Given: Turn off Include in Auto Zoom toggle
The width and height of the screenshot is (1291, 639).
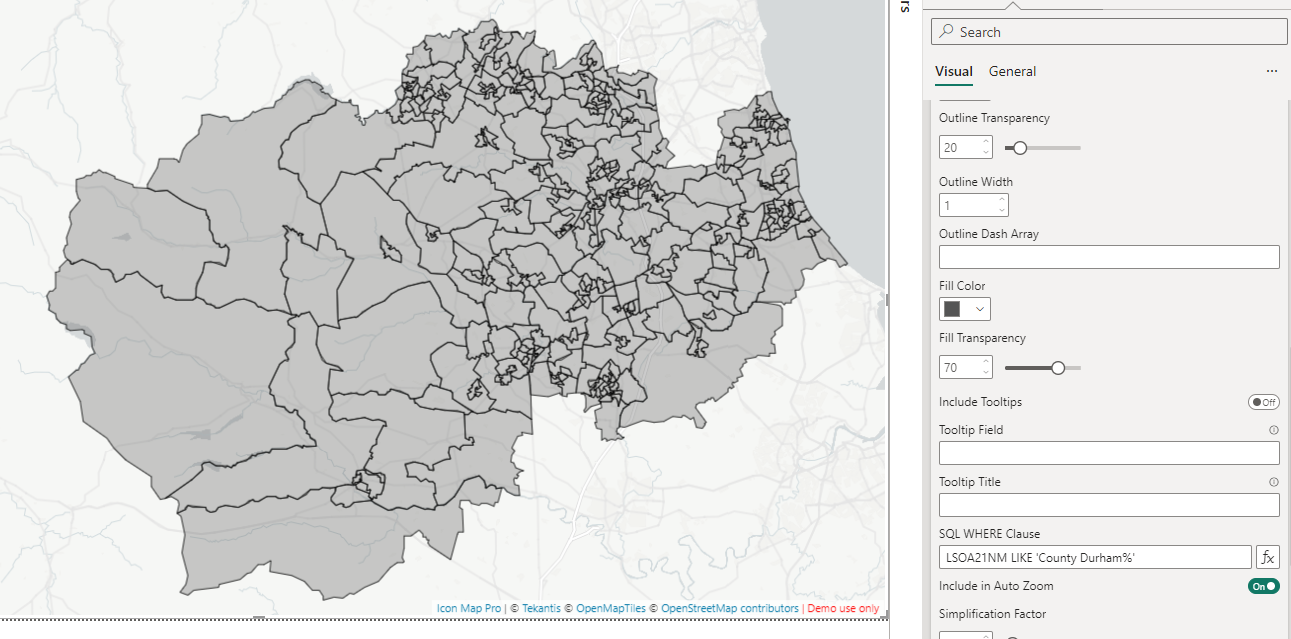Looking at the screenshot, I should [x=1263, y=586].
